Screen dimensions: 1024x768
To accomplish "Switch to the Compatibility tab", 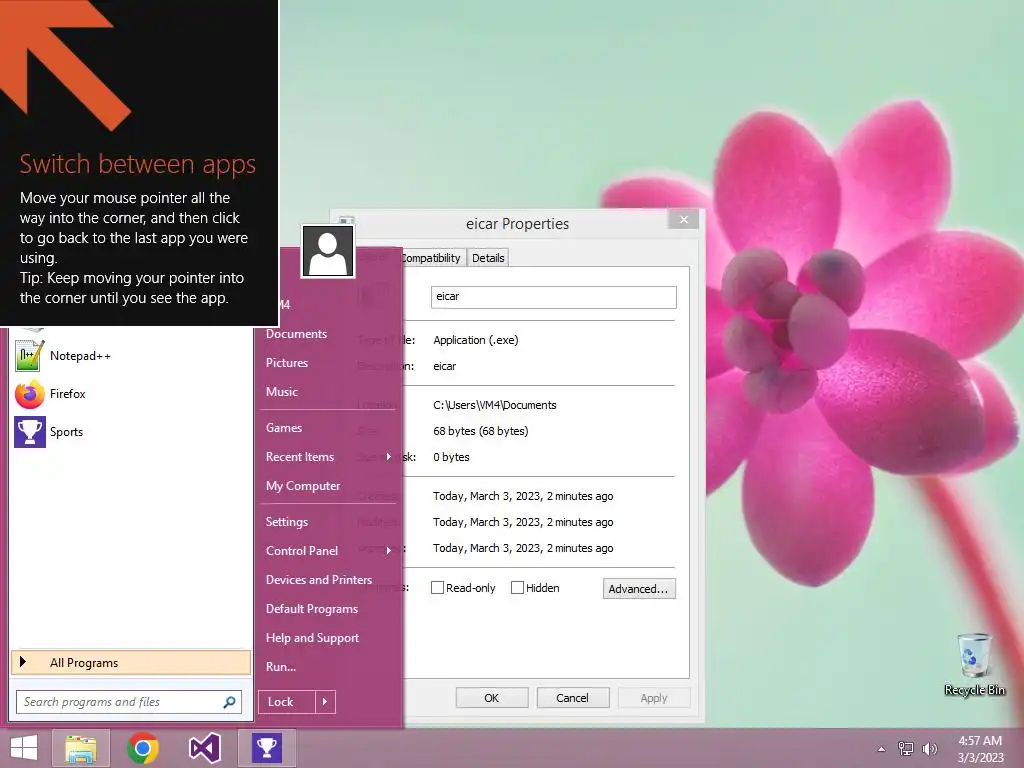I will (431, 258).
